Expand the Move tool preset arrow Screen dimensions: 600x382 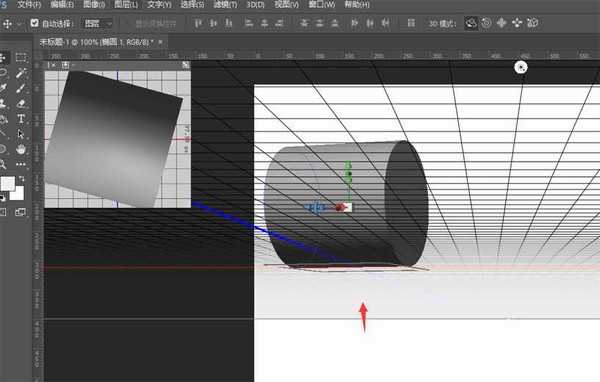pos(19,24)
